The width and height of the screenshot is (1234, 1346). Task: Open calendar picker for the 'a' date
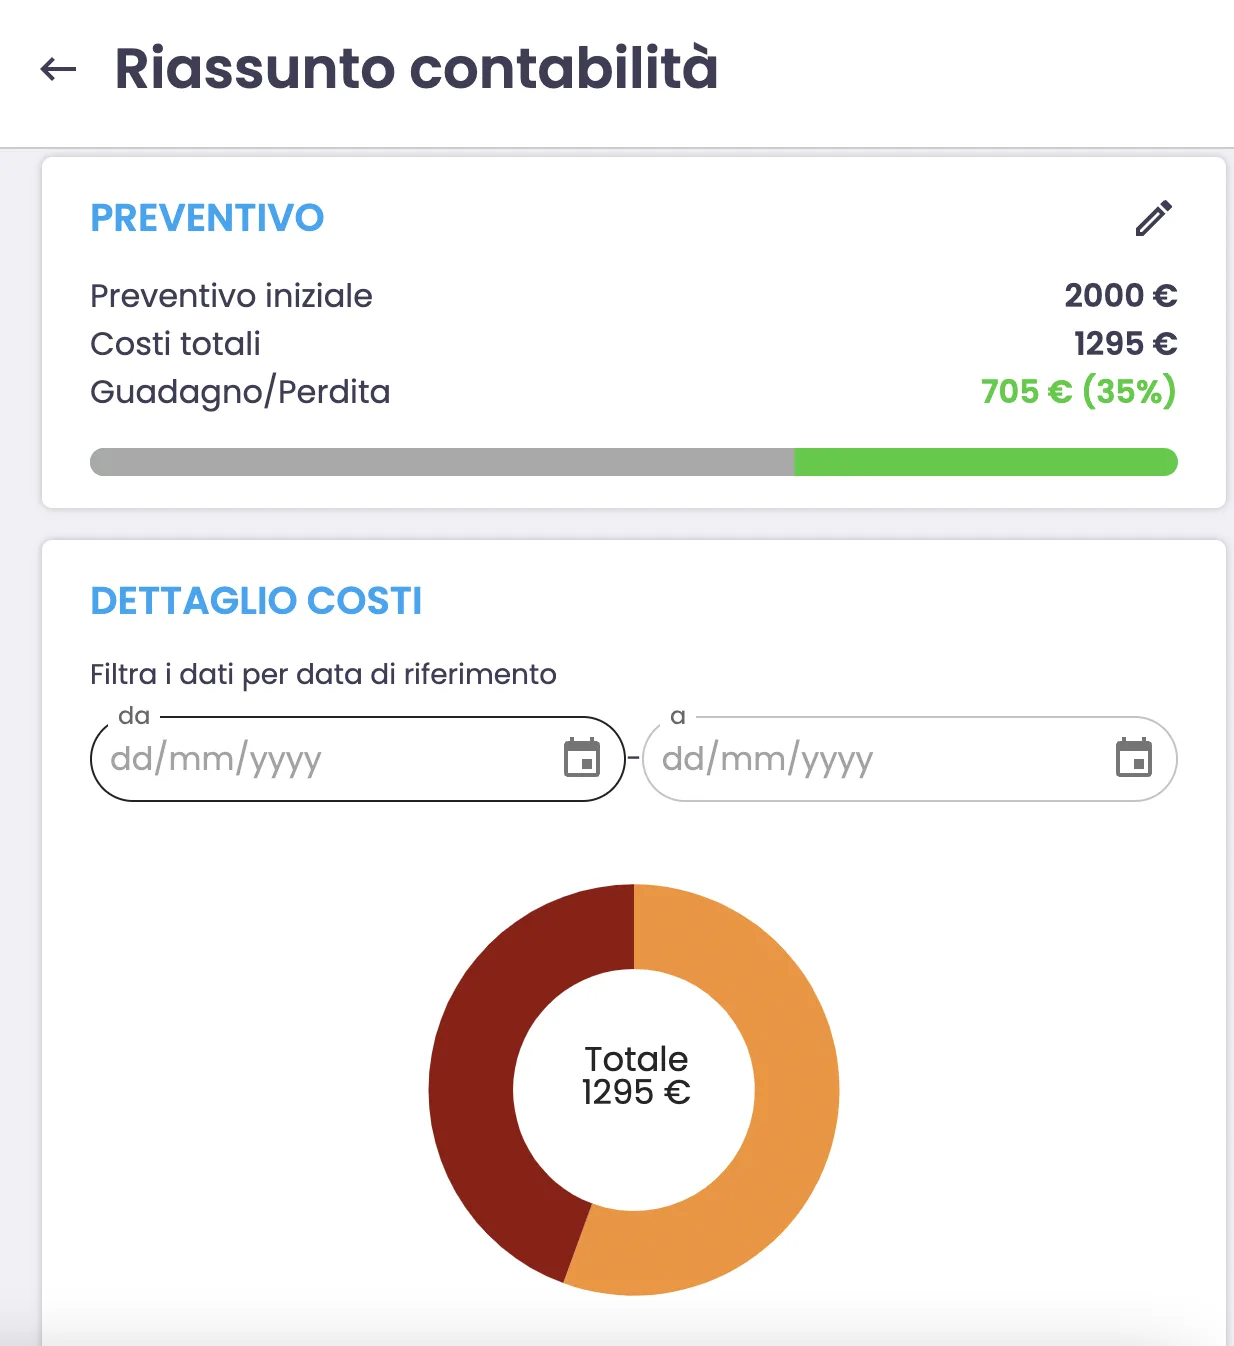tap(1134, 758)
